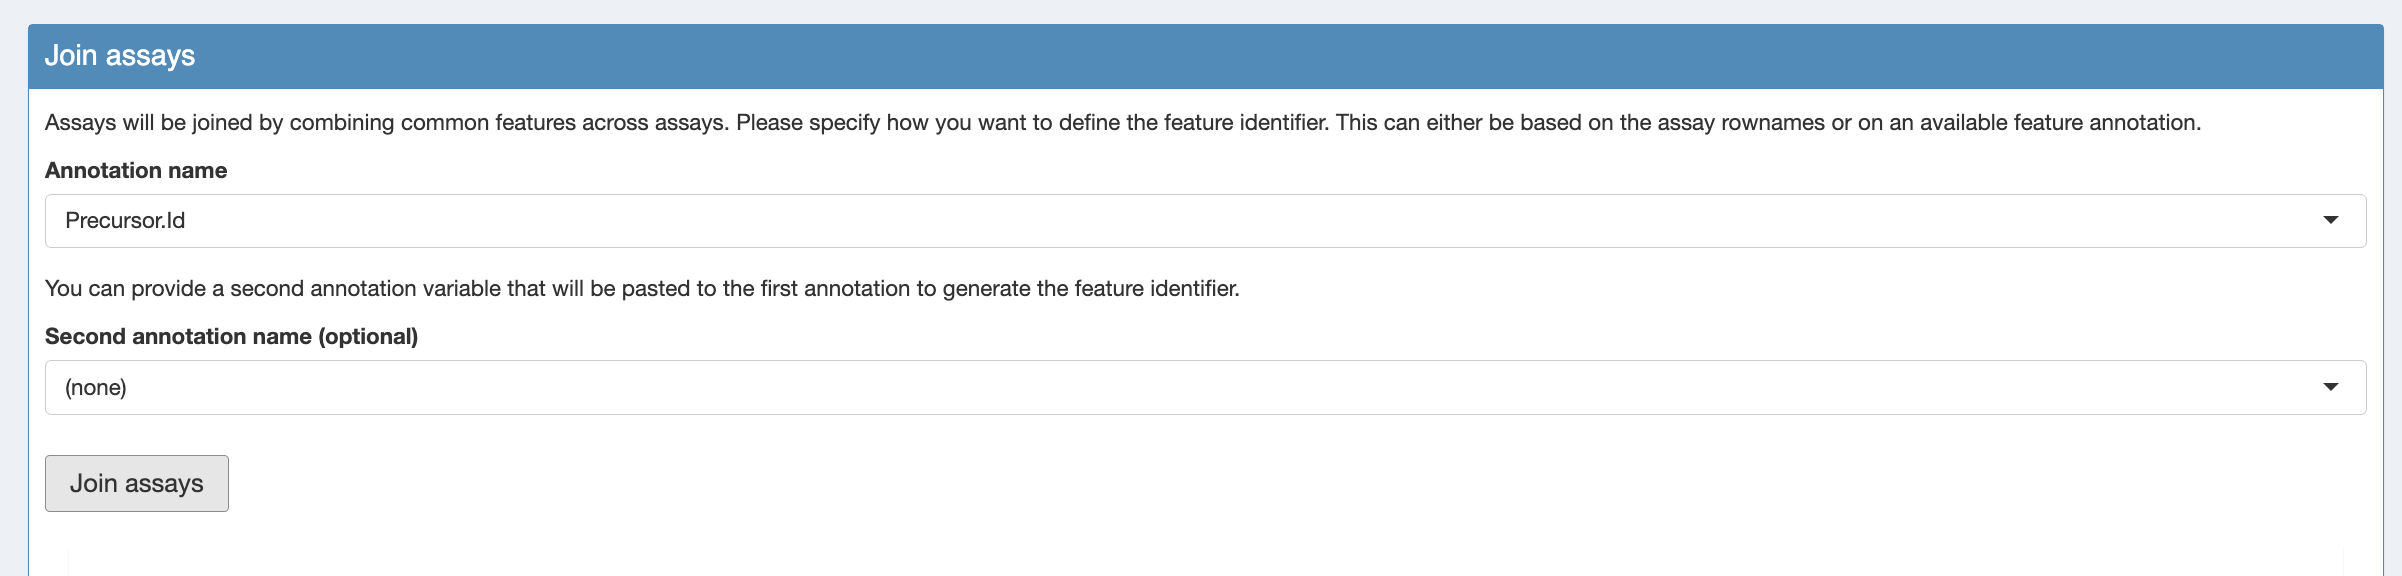The image size is (2402, 576).
Task: Expand the (none) second annotation selector
Action: tap(1205, 387)
